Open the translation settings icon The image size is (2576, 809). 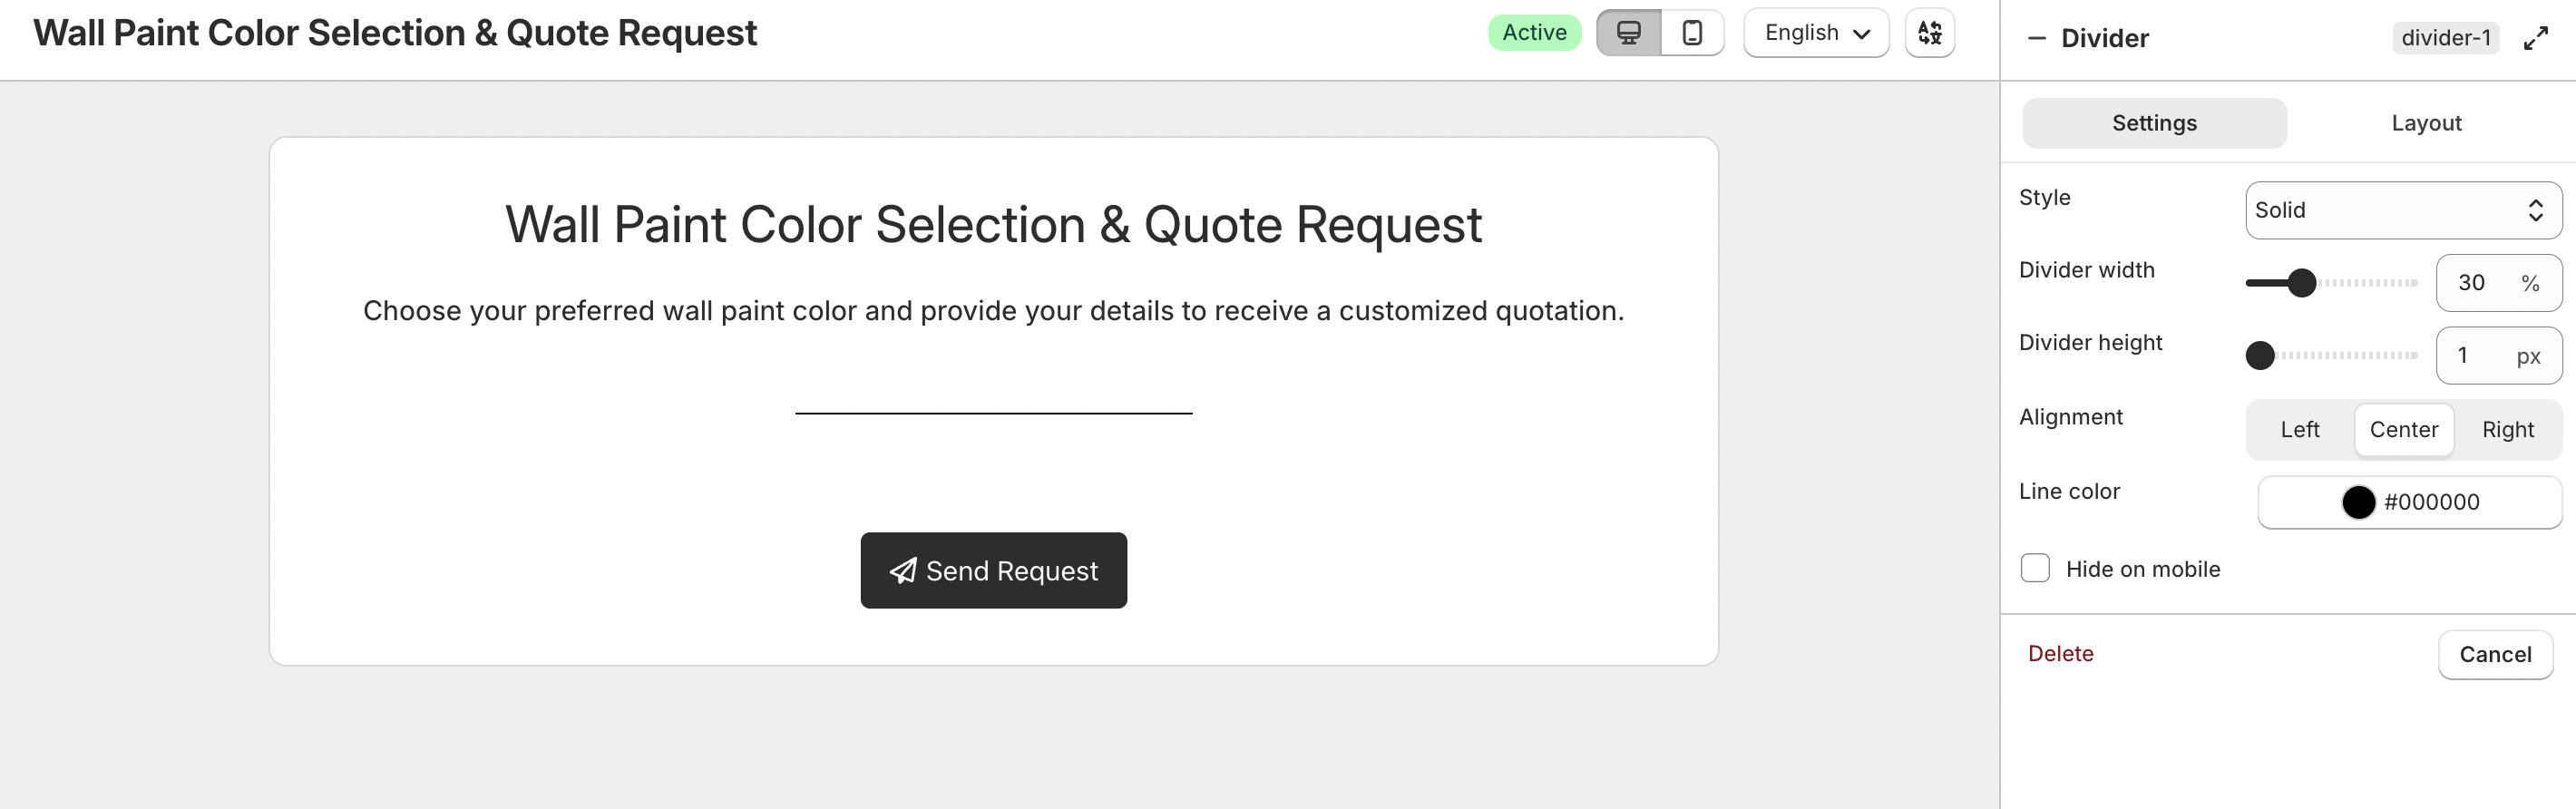pos(1929,33)
